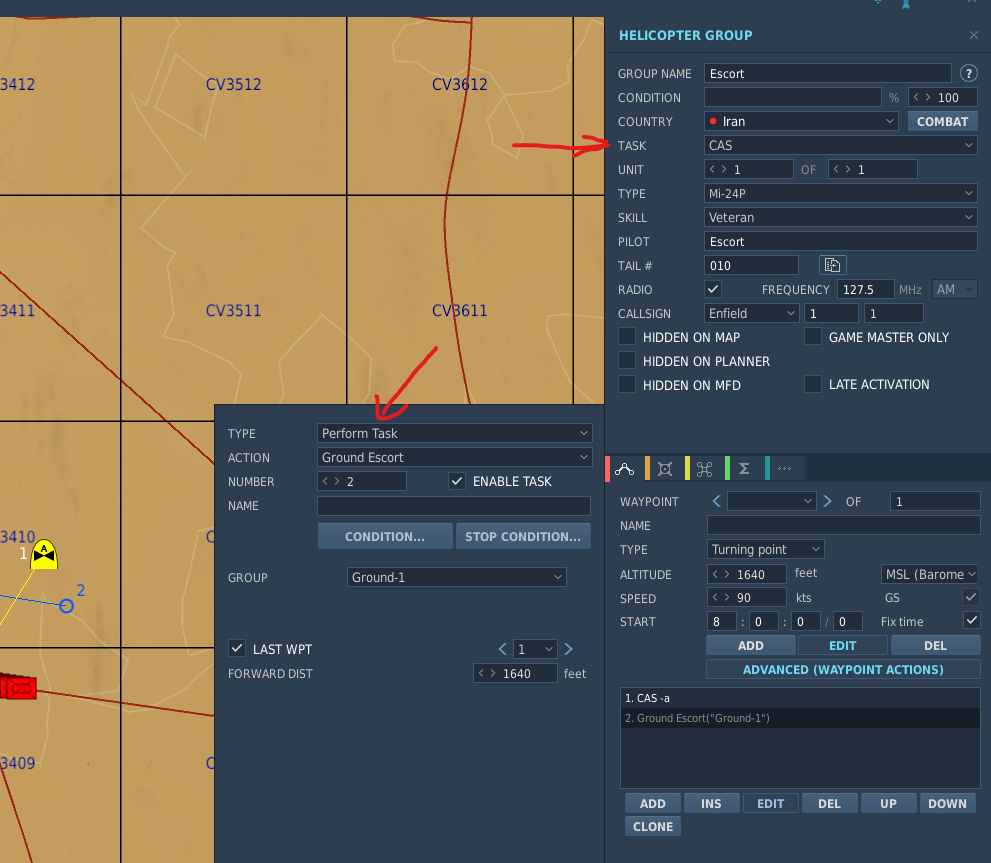Select the Ground Escort entry in task list
The image size is (991, 863).
point(800,718)
